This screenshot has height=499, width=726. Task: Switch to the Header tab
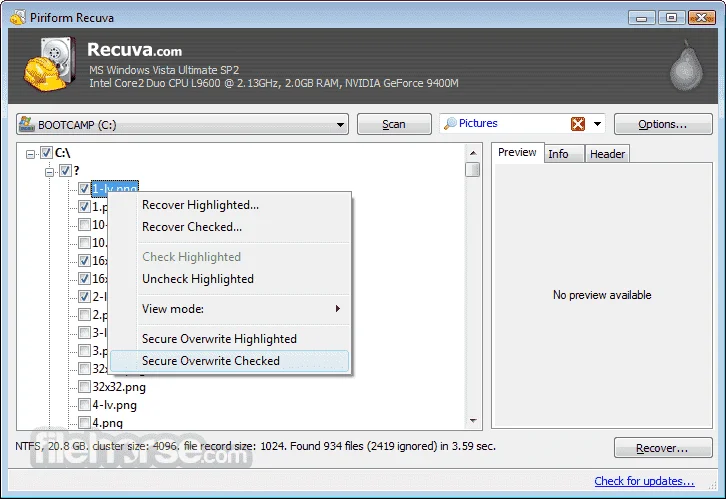coord(607,154)
